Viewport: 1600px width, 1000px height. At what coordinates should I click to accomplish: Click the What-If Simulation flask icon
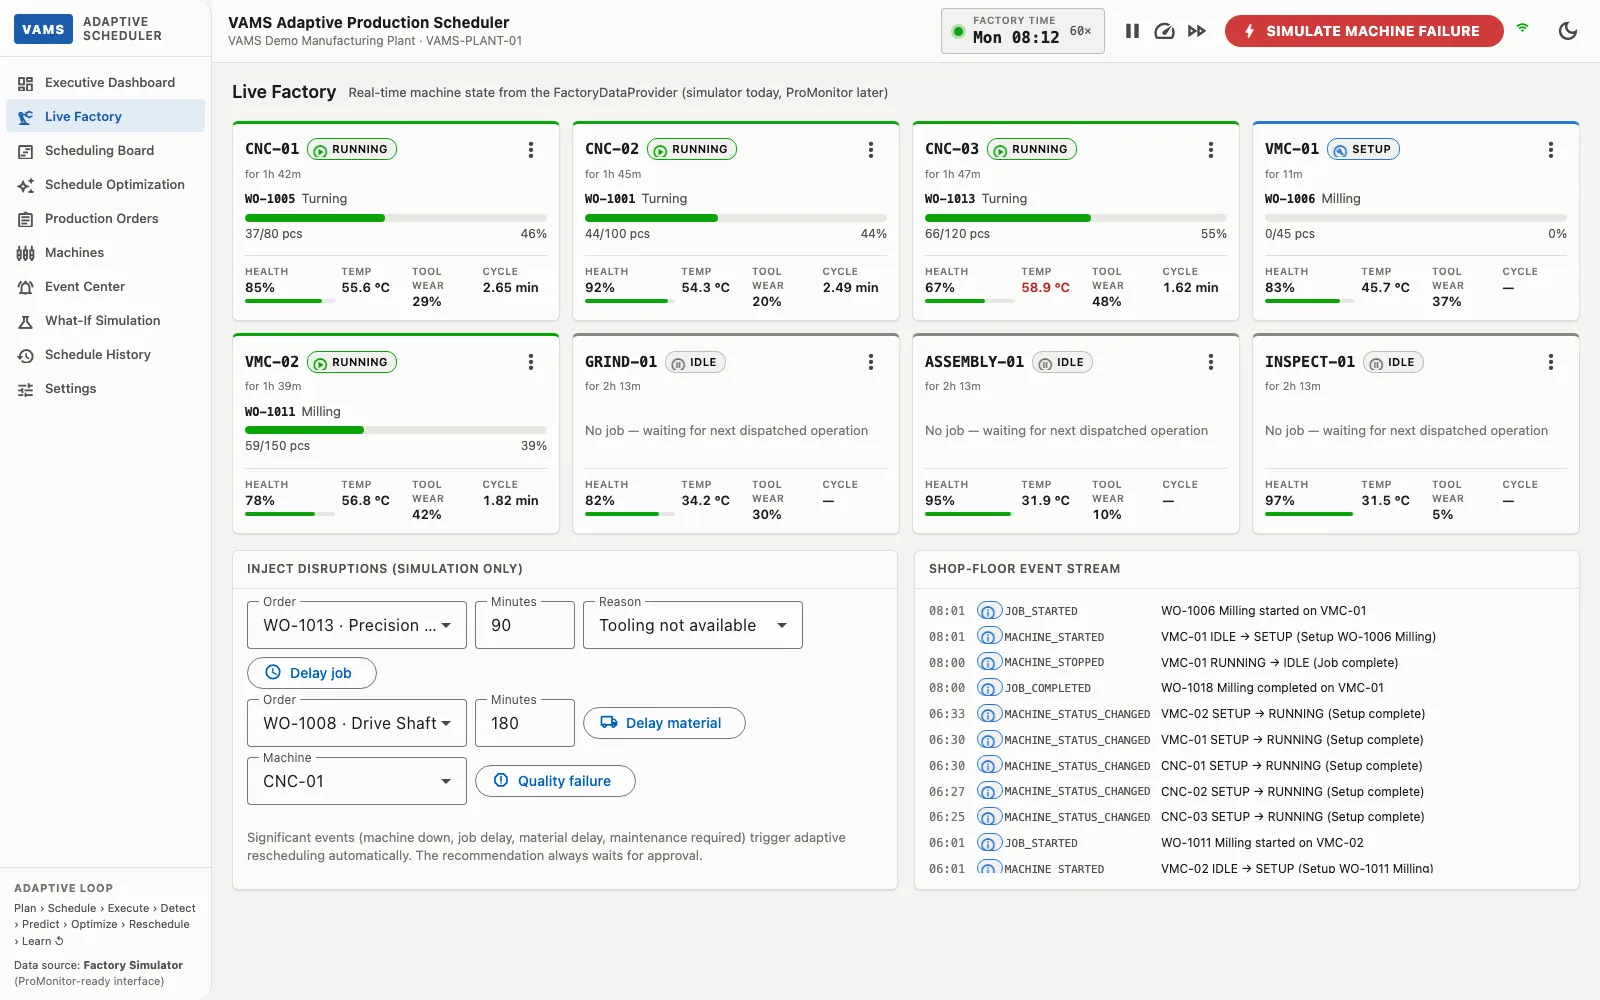(x=26, y=322)
